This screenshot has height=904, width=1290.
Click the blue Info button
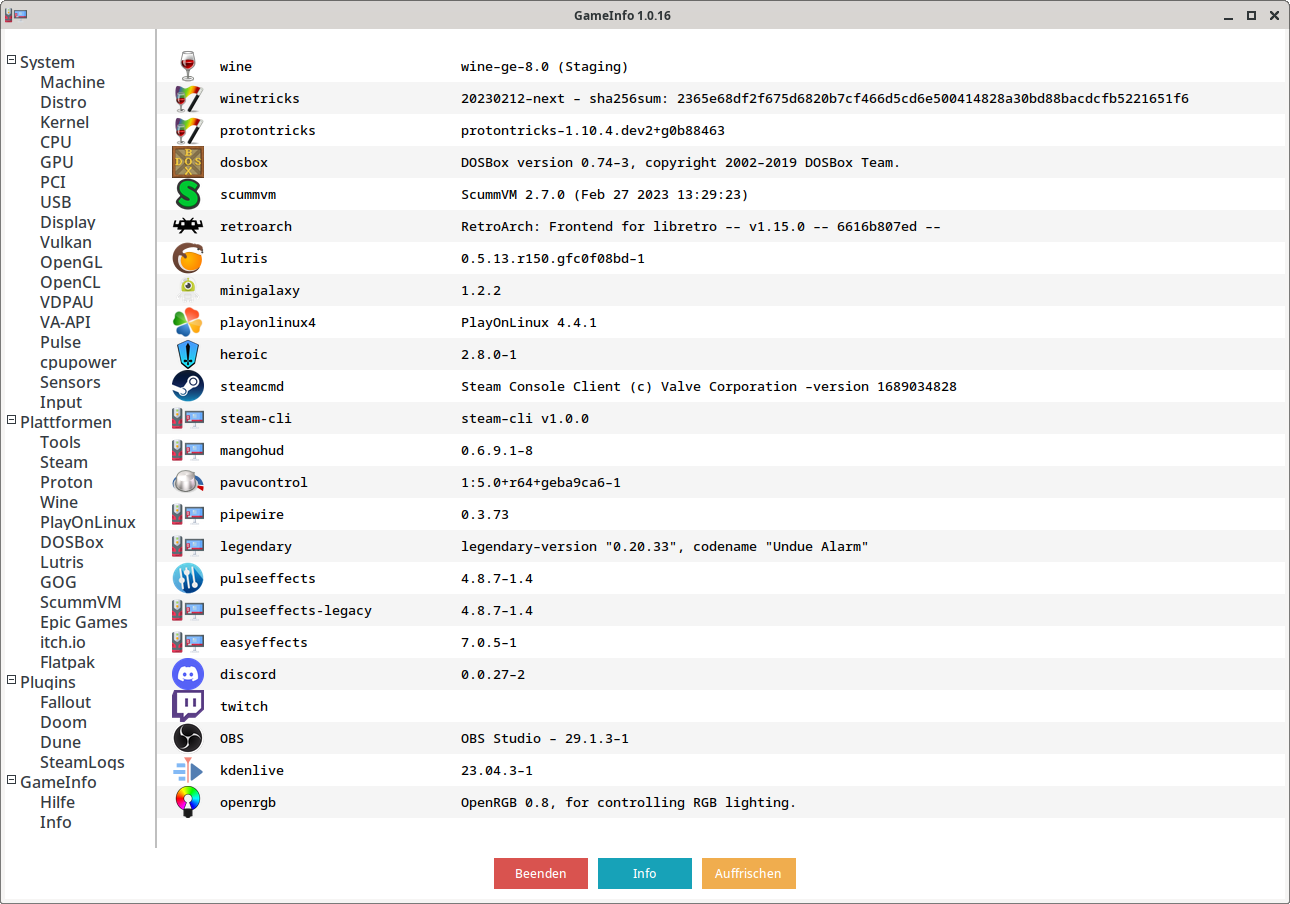[x=645, y=873]
